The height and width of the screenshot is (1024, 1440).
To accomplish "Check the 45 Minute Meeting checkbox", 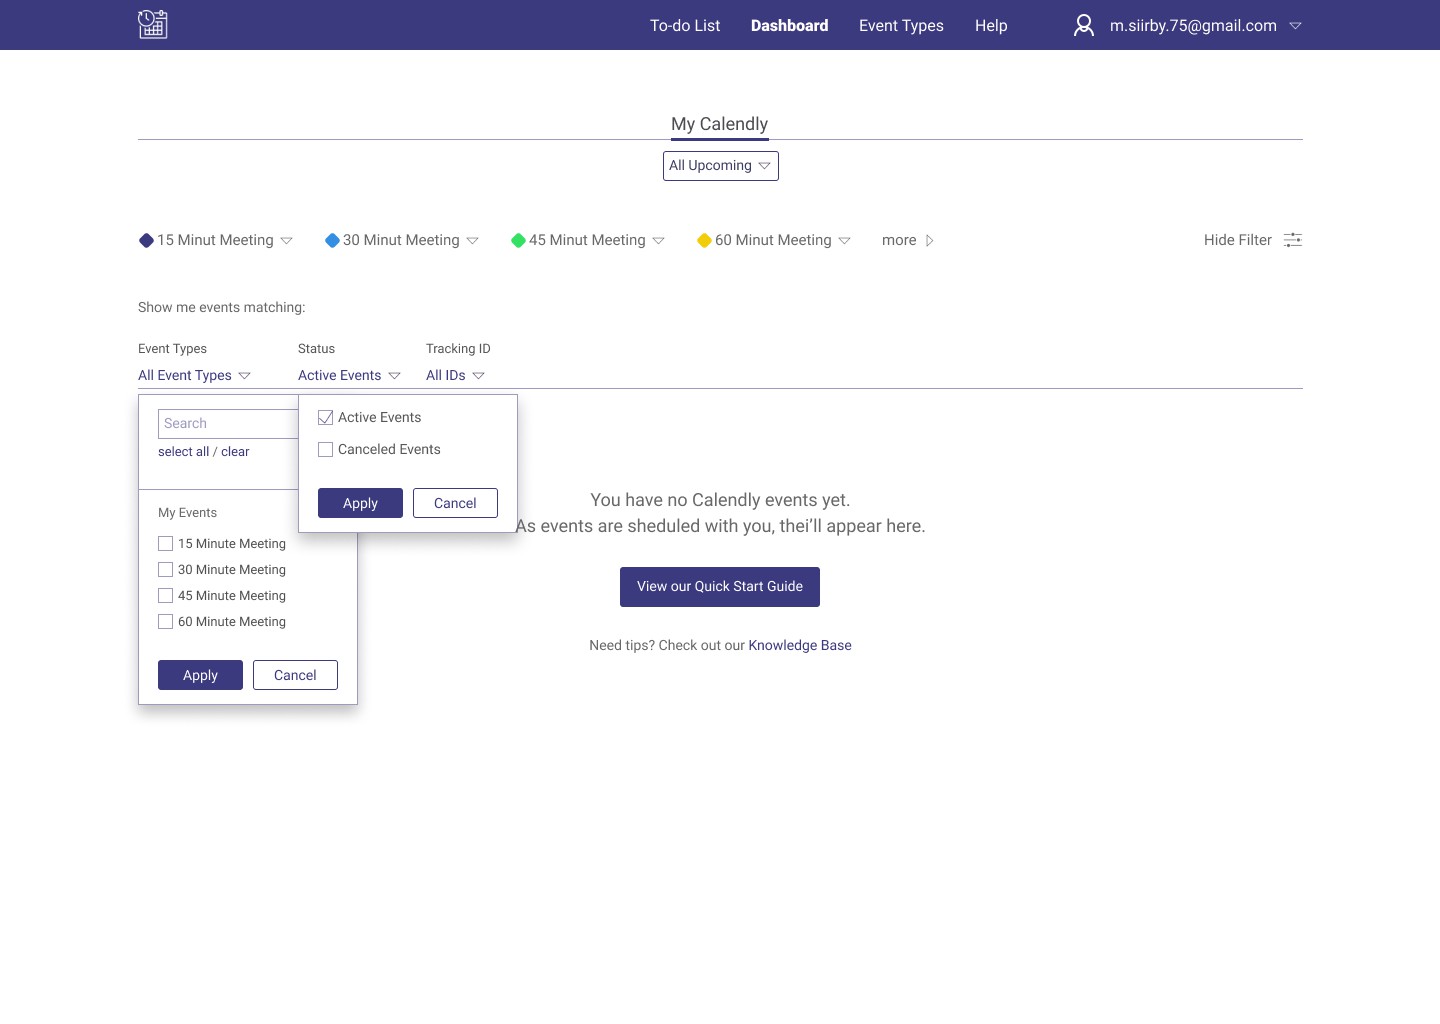I will [x=165, y=596].
